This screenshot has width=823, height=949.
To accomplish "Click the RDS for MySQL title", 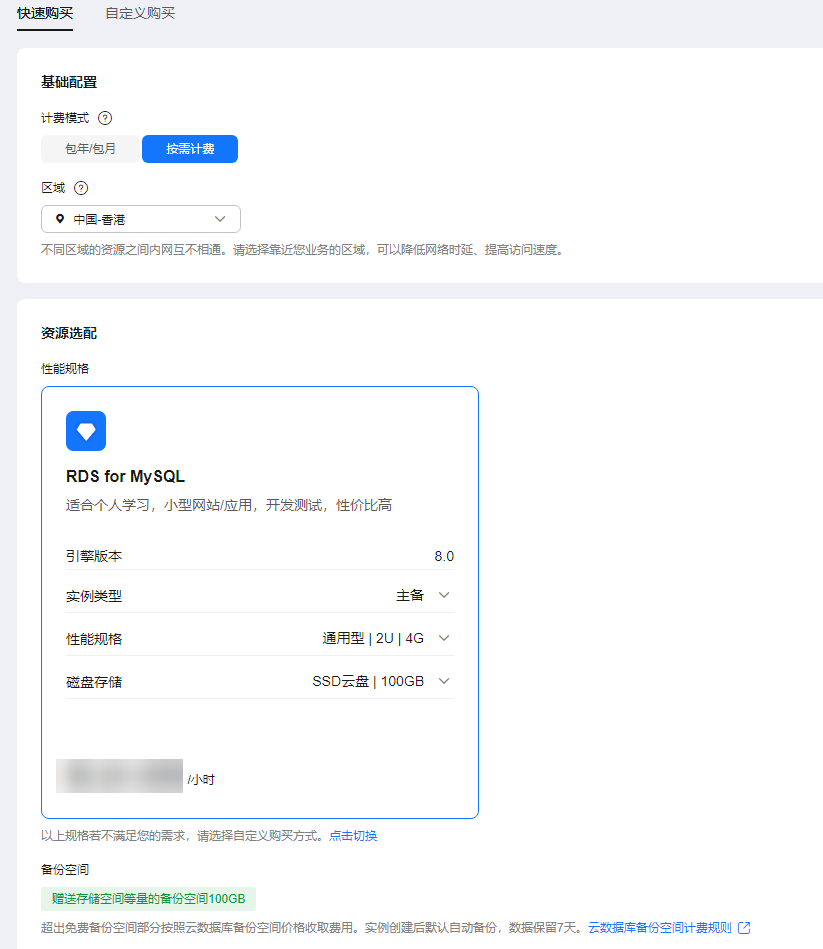I will point(125,476).
